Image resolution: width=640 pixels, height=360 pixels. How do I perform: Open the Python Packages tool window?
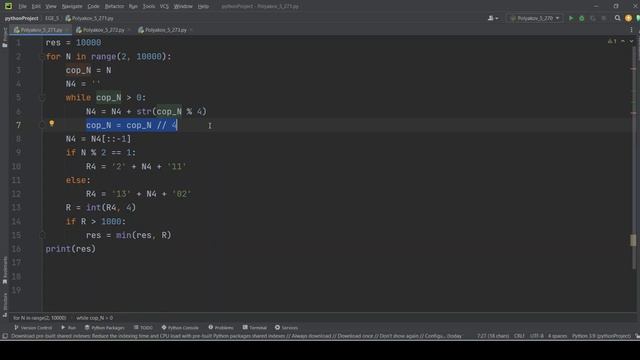coord(104,328)
